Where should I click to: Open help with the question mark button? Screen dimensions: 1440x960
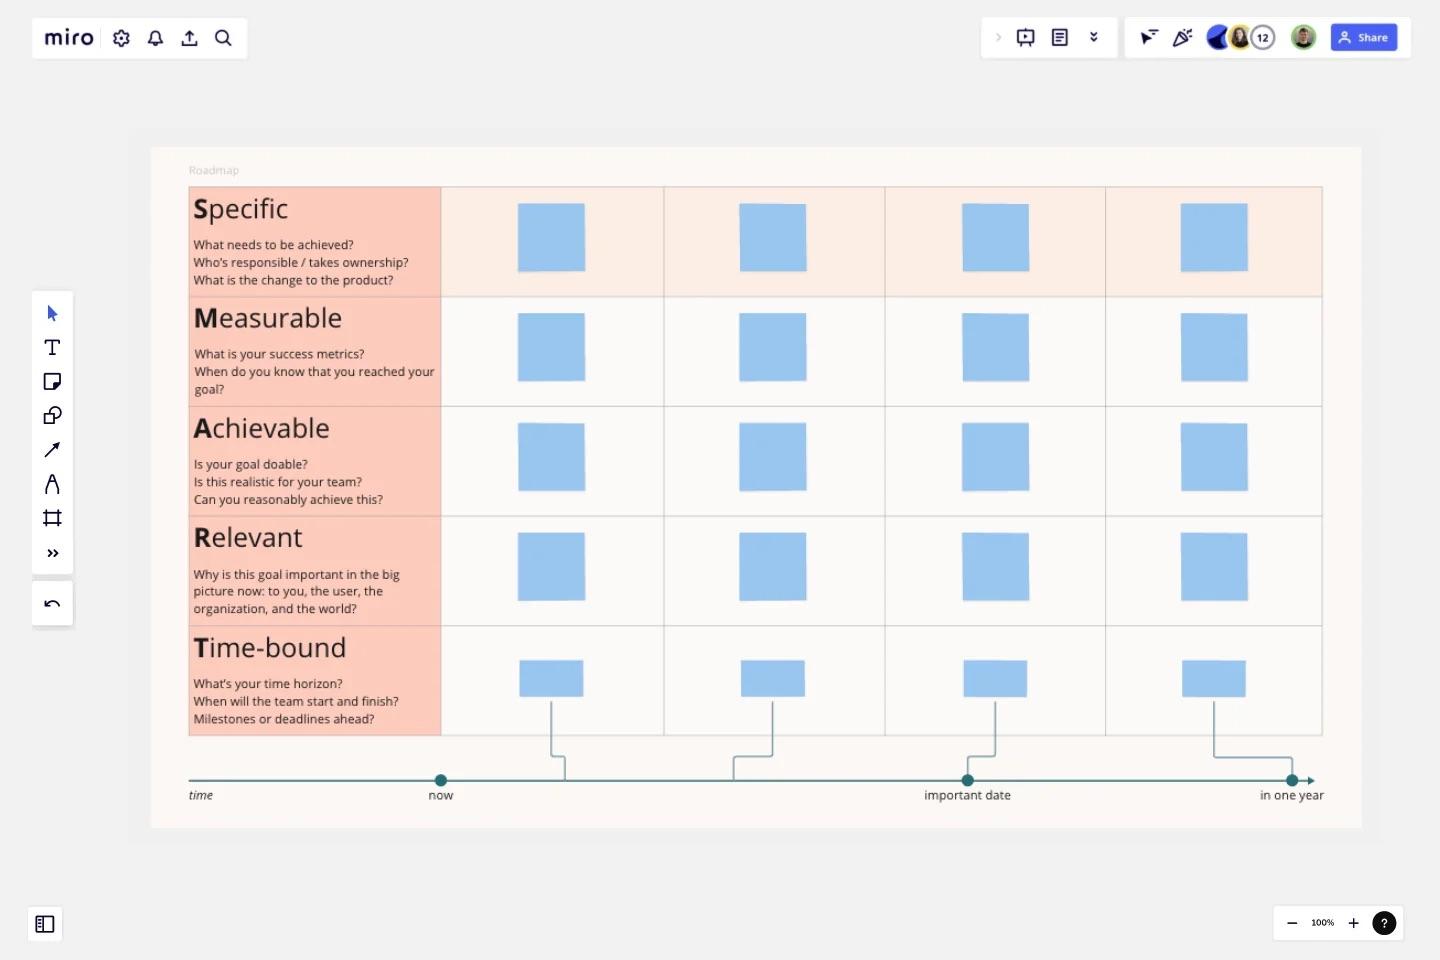pos(1384,923)
